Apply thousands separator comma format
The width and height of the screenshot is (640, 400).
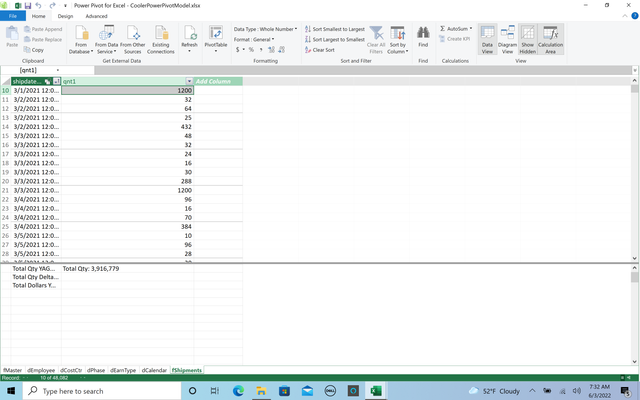coord(261,50)
